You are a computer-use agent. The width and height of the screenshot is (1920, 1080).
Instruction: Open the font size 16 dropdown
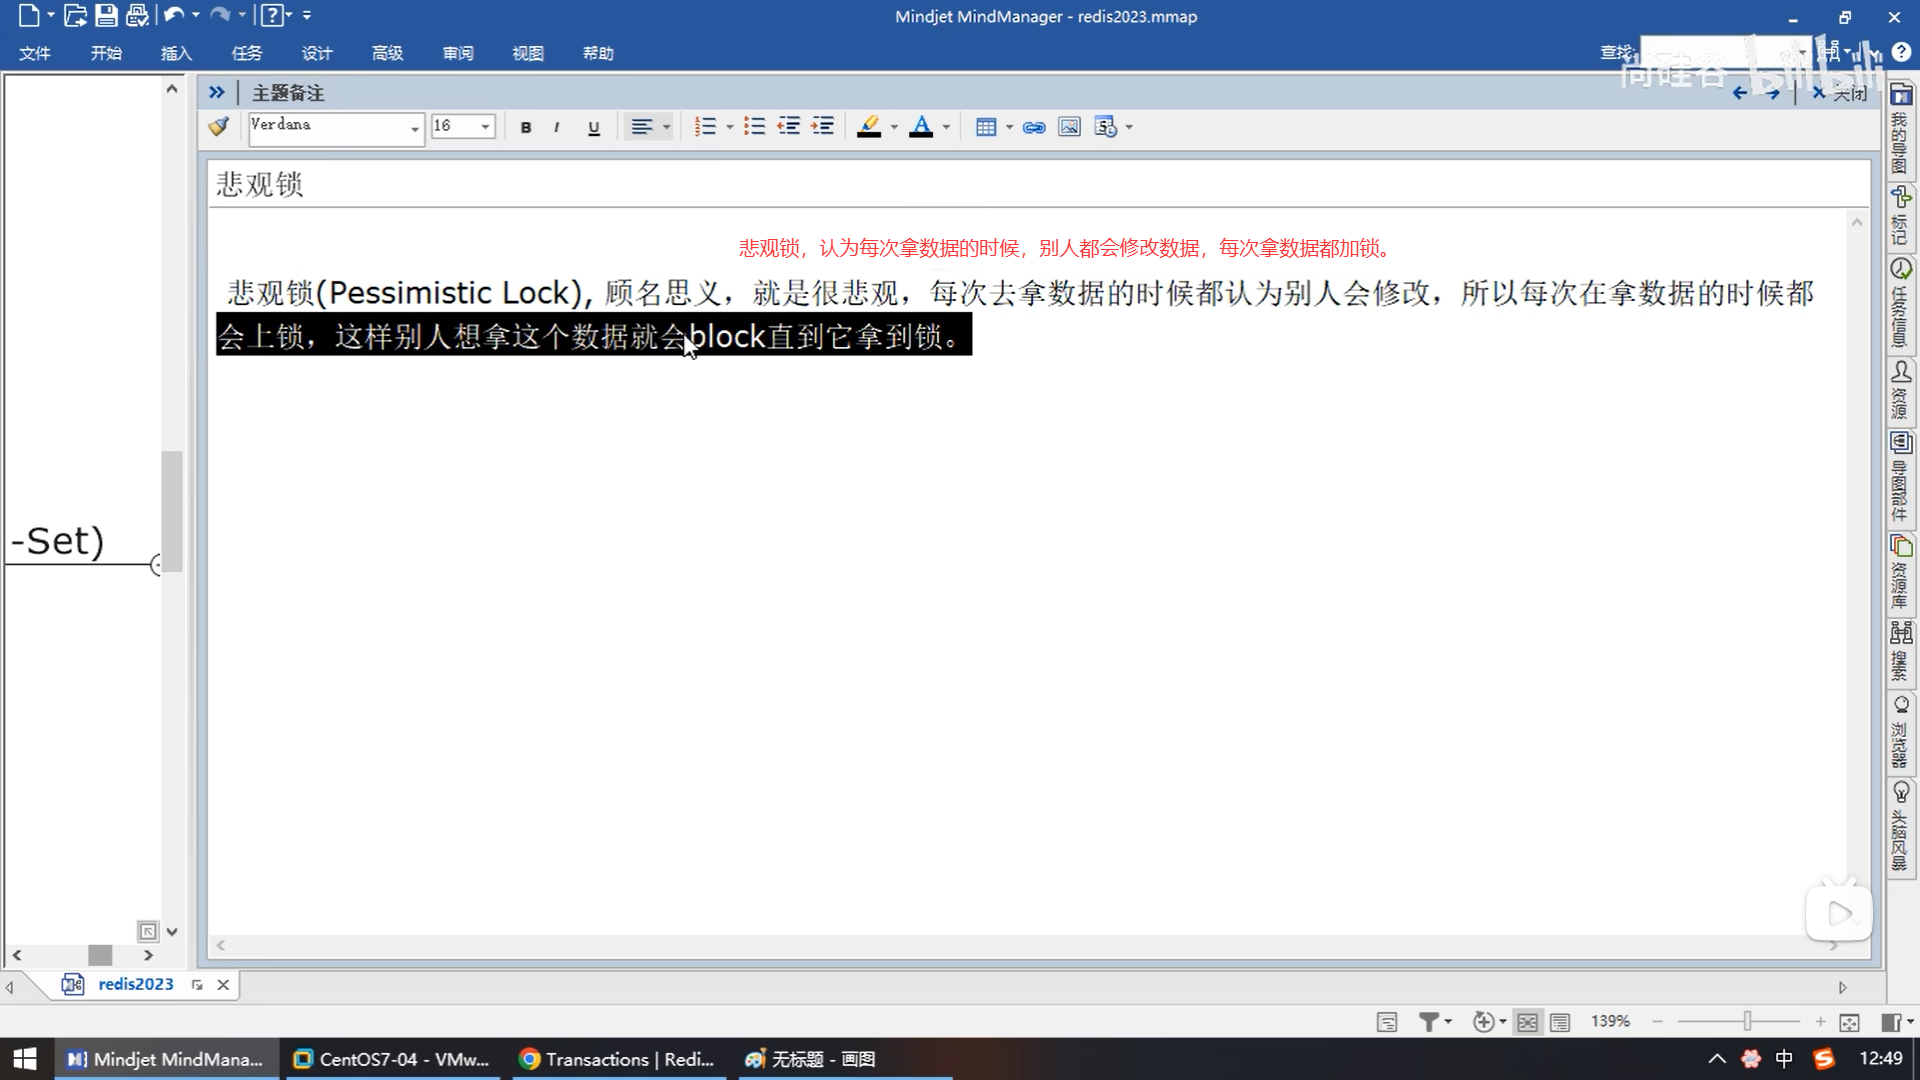click(485, 127)
